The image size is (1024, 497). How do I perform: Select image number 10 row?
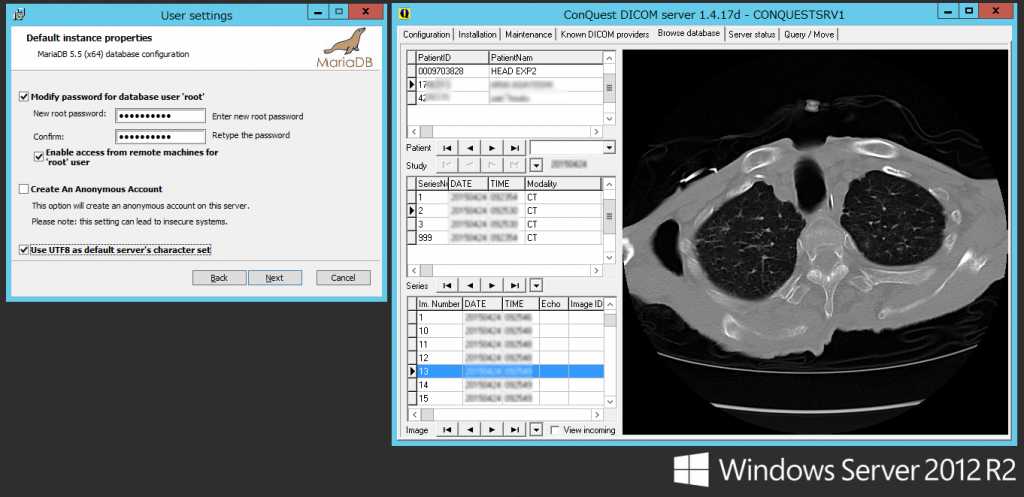(x=505, y=331)
